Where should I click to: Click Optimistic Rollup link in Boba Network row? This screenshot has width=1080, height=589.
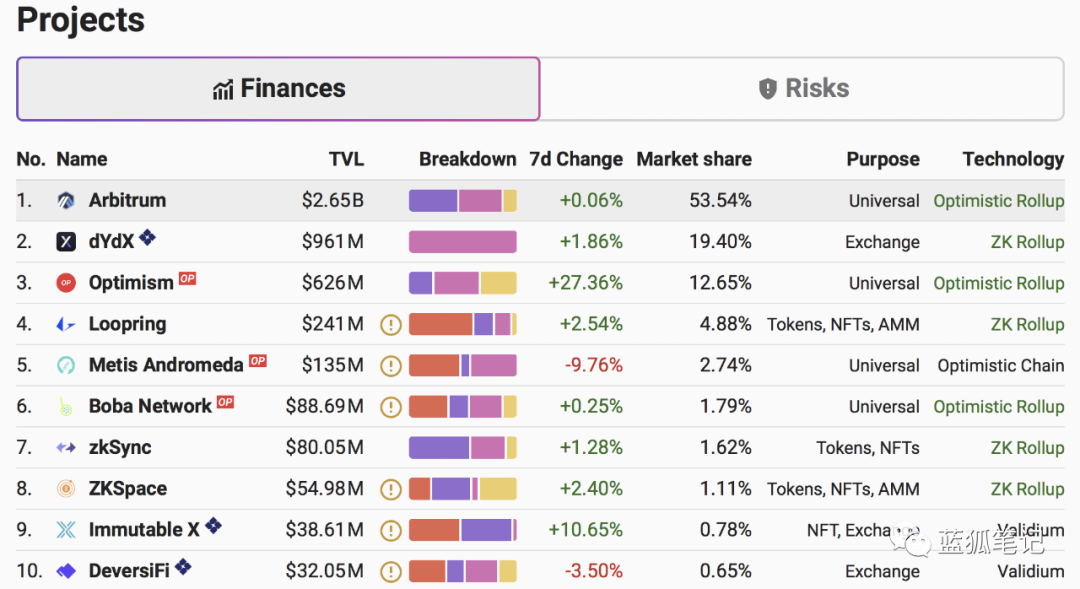point(999,406)
